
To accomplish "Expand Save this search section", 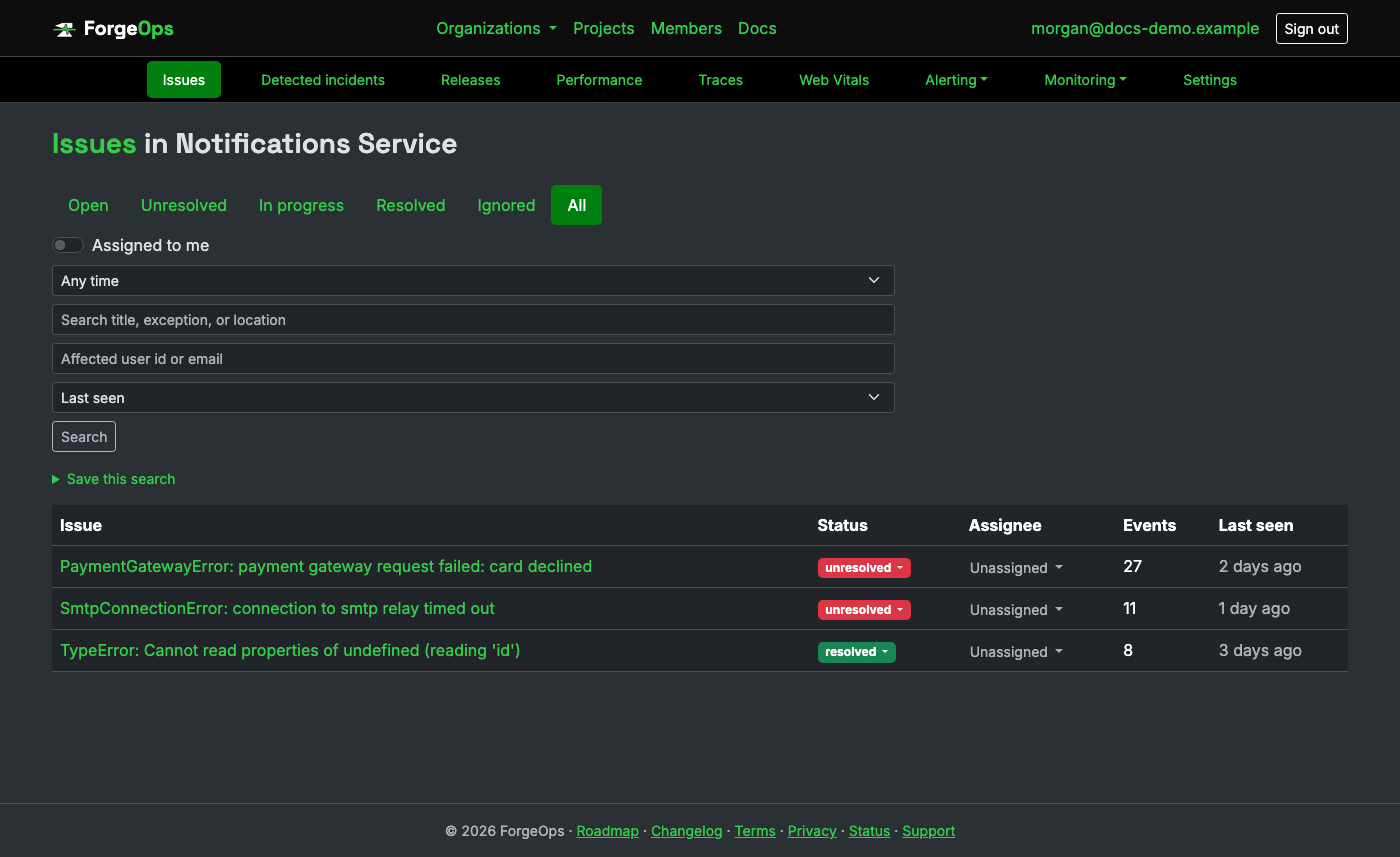I will [114, 479].
